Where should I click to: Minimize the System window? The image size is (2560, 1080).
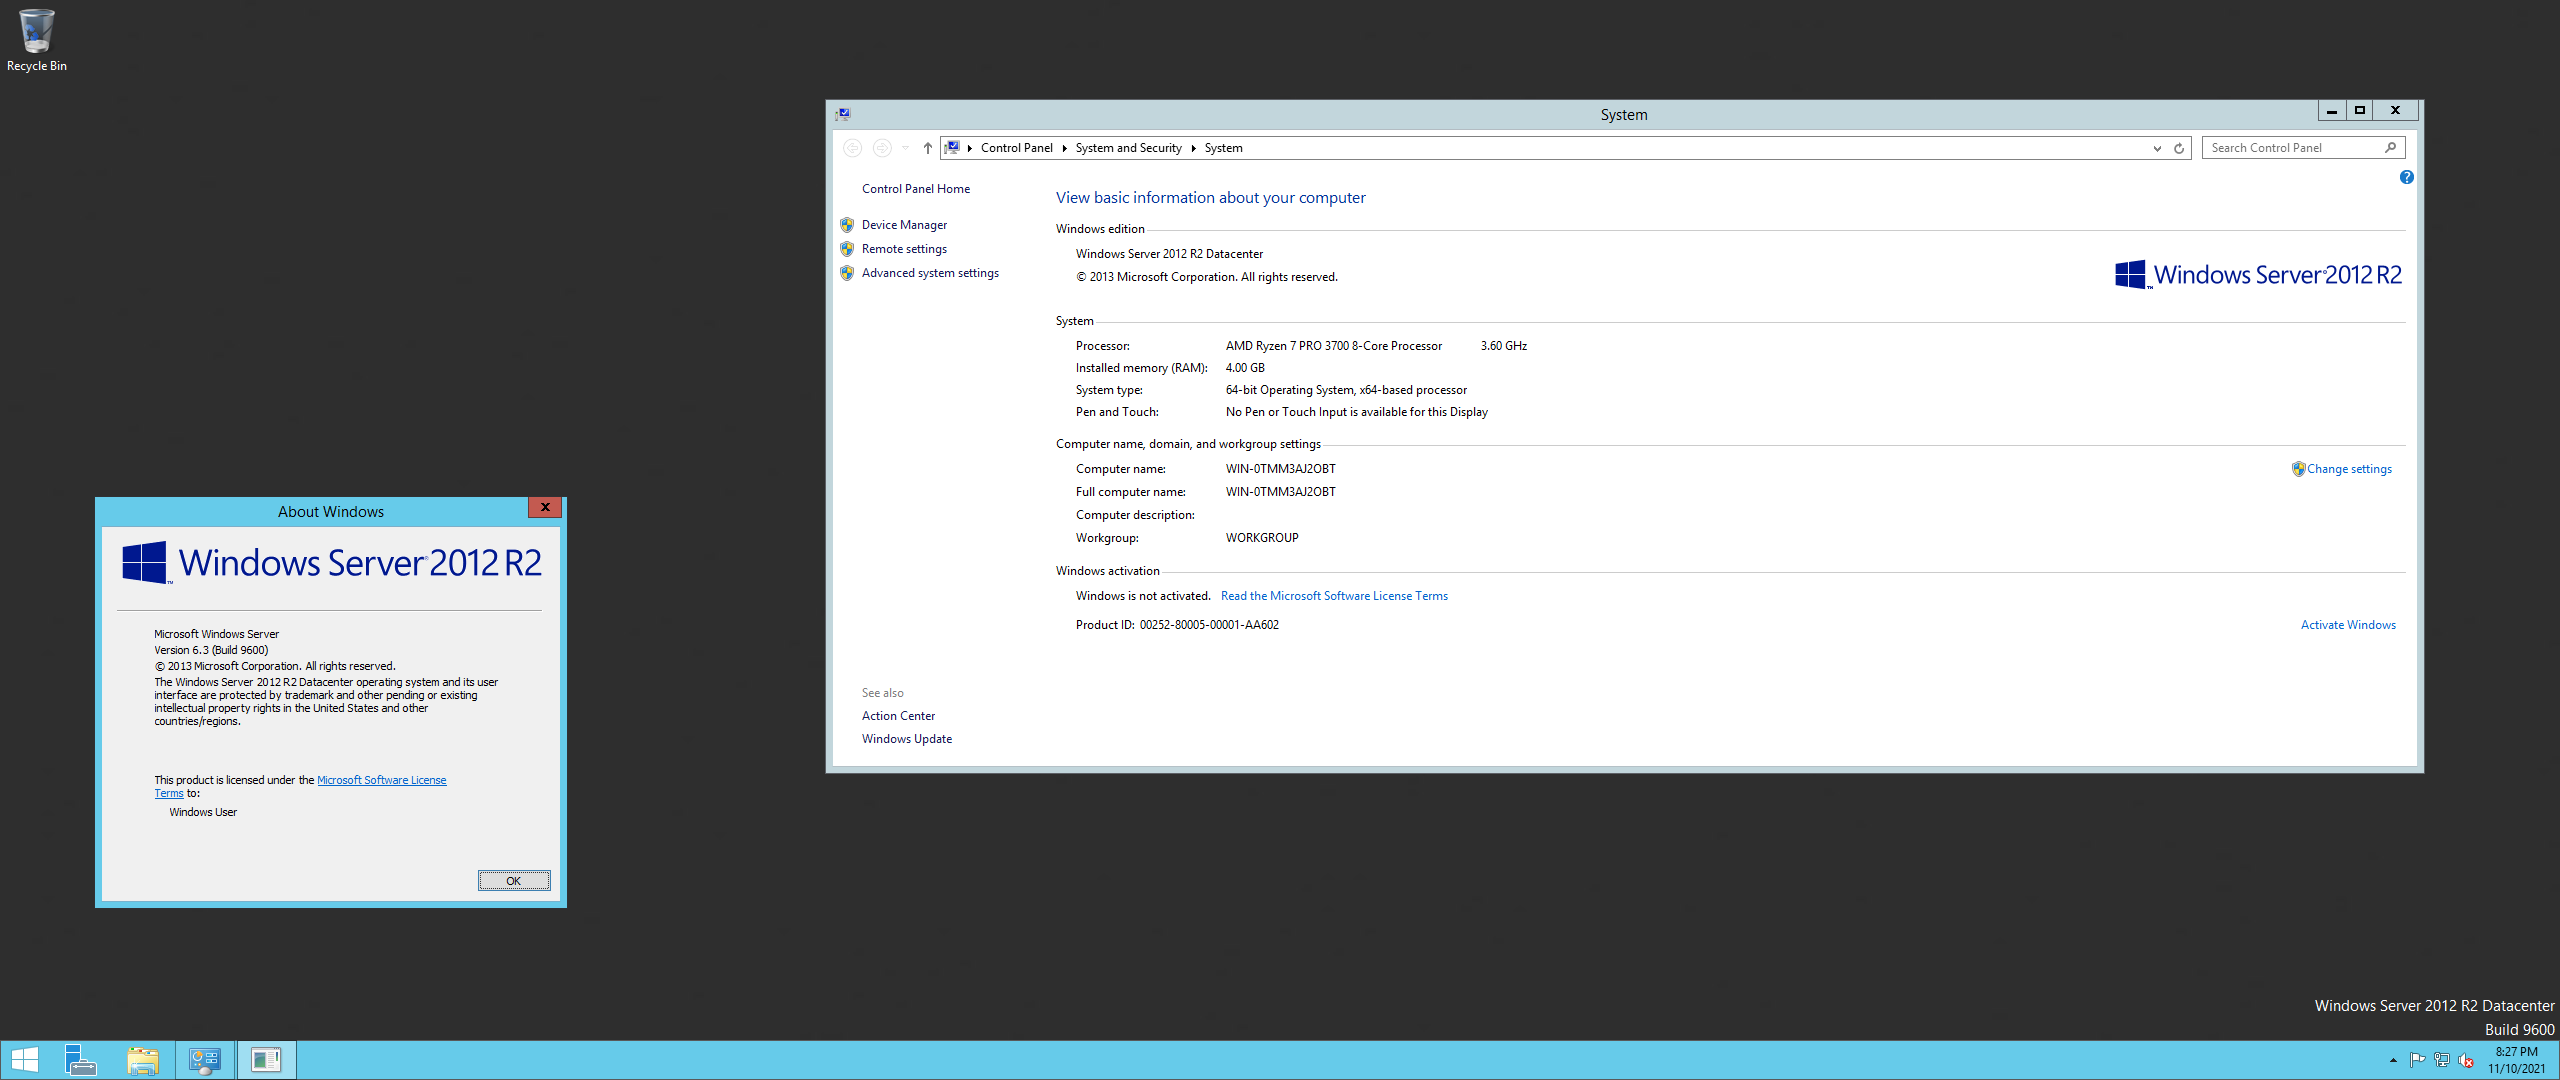[2332, 111]
